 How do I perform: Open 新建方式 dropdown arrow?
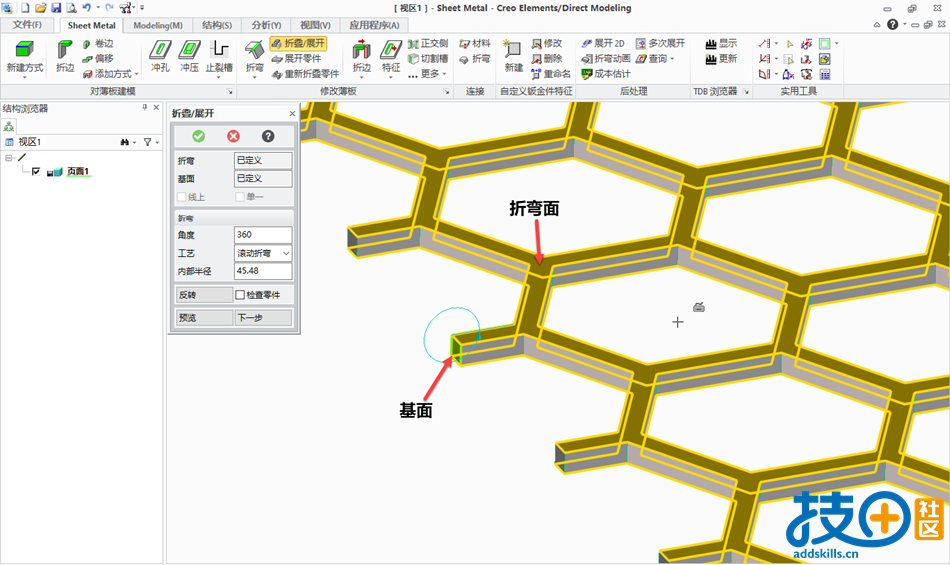[x=24, y=77]
